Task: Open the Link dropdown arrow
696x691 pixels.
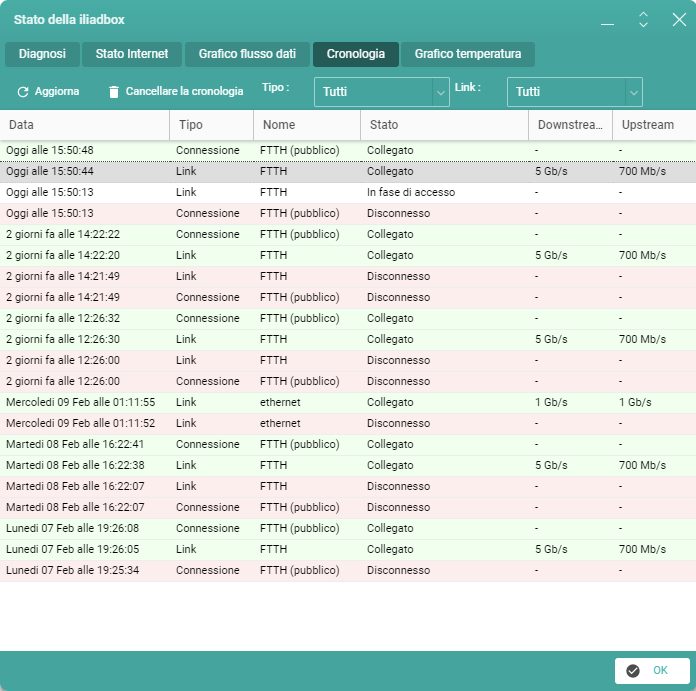Action: coord(634,92)
